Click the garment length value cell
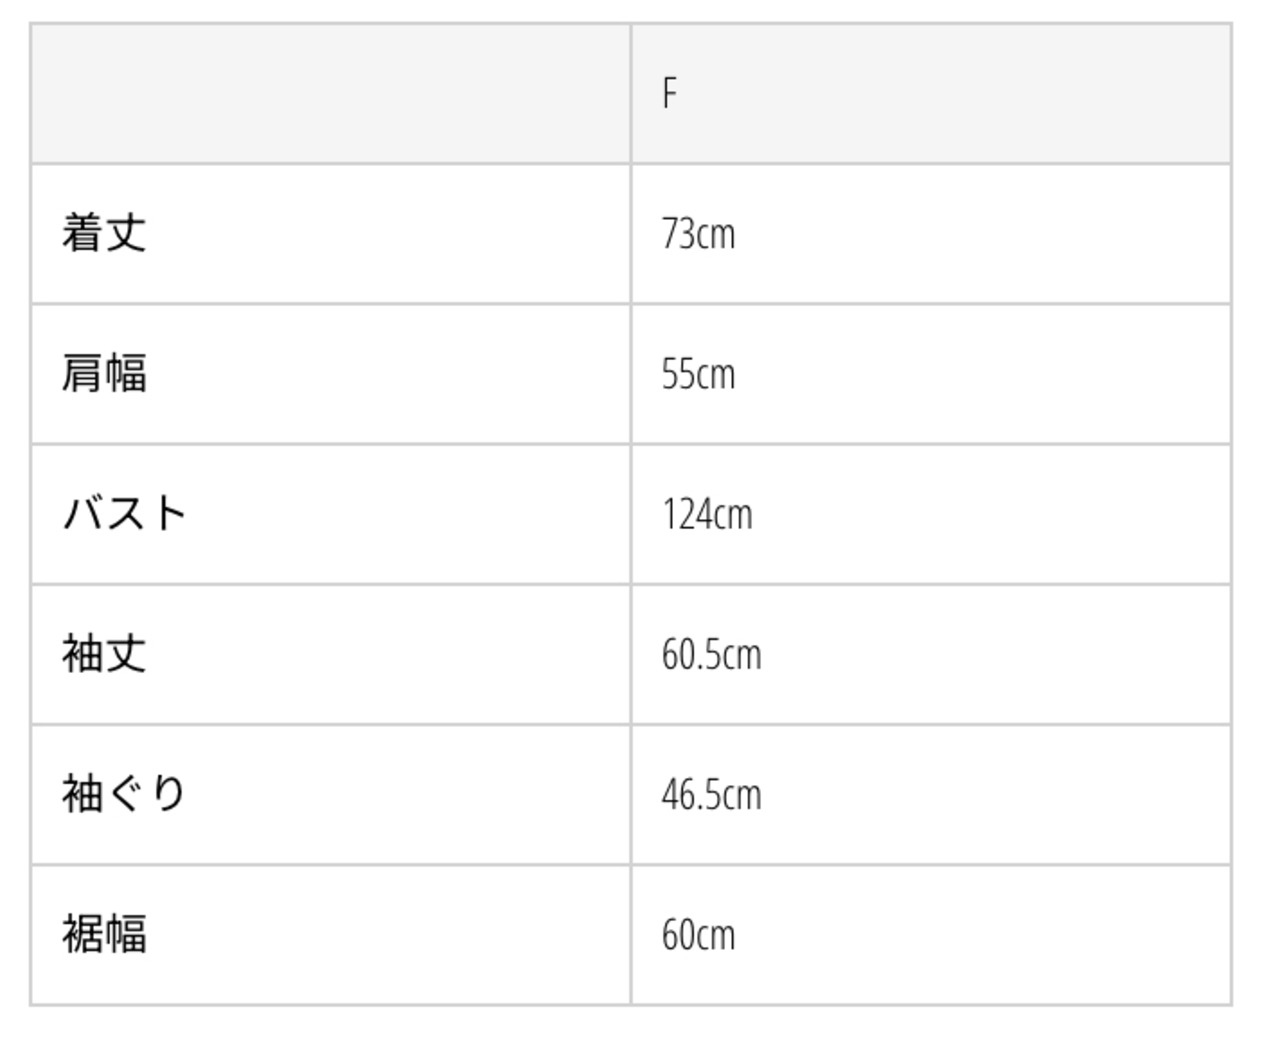Screen dimensions: 1280x1041 point(930,234)
